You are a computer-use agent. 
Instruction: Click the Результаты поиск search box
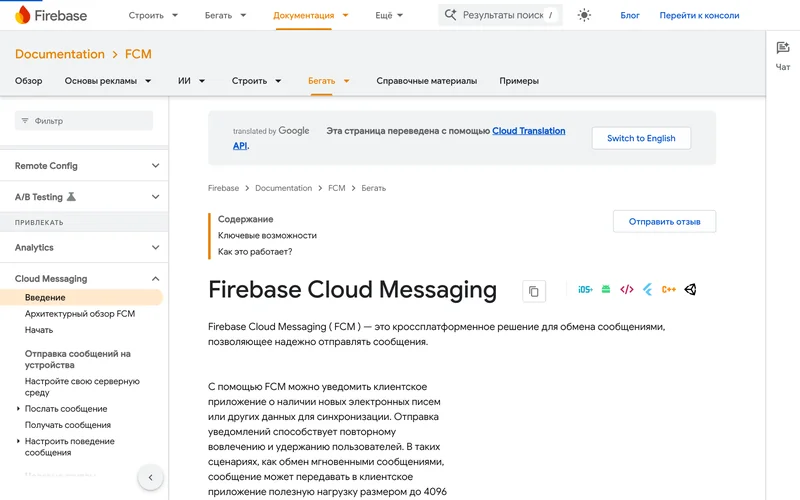(500, 15)
